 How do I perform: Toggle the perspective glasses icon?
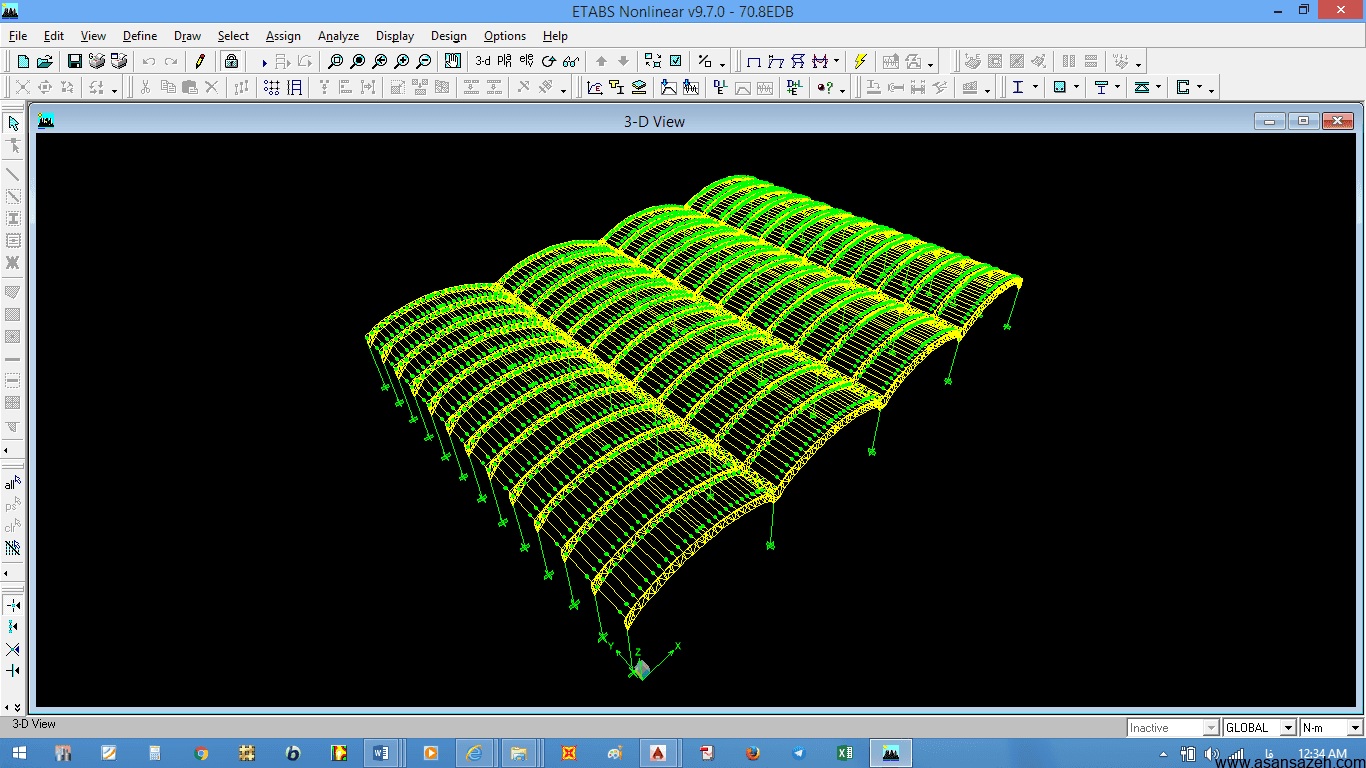[x=570, y=61]
